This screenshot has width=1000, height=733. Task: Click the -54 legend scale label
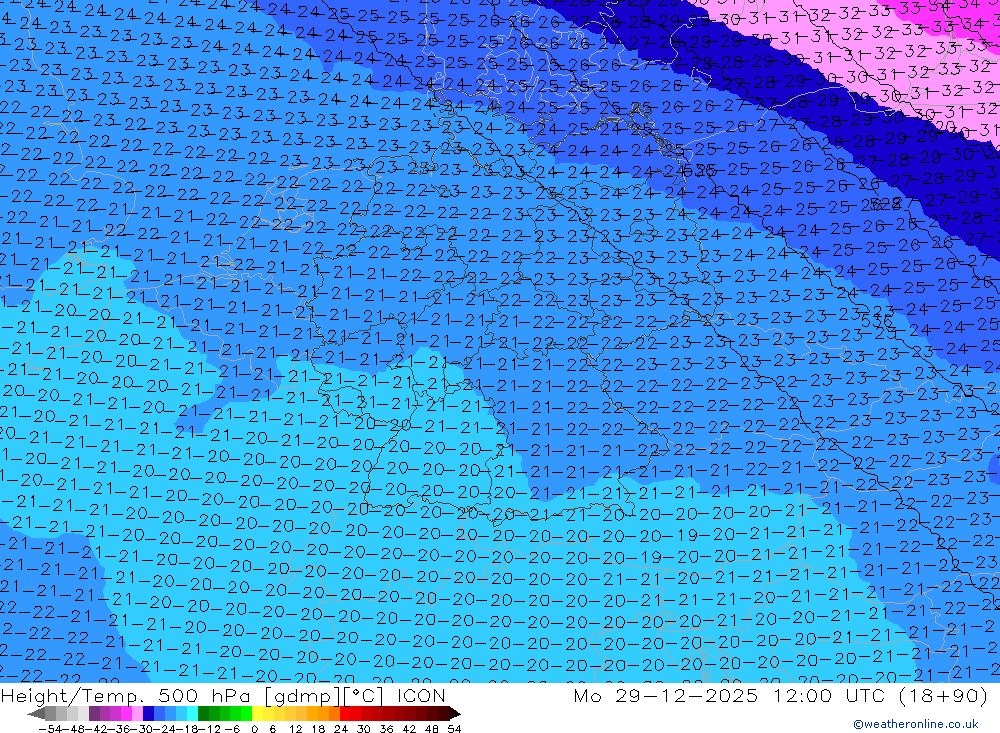coord(50,729)
